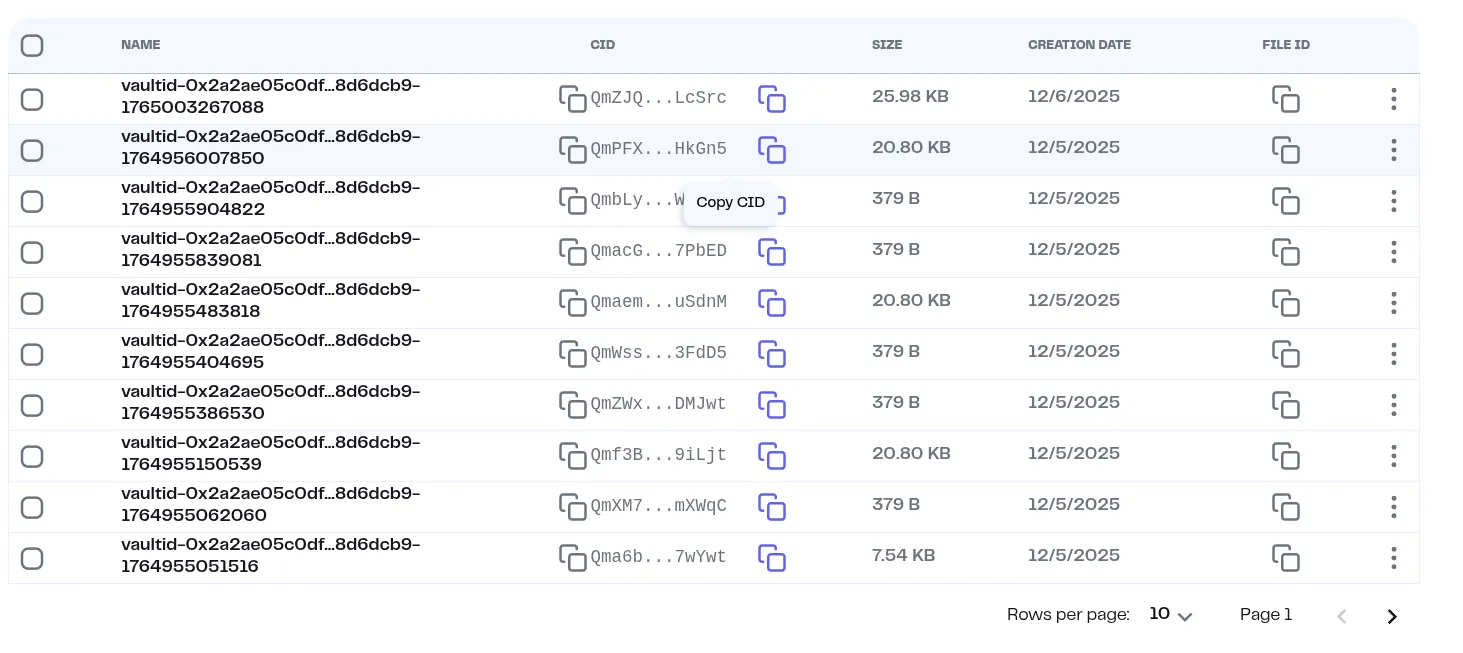1463x653 pixels.
Task: Copy the CID QmacG...7PbED using blue icon
Action: pos(771,251)
